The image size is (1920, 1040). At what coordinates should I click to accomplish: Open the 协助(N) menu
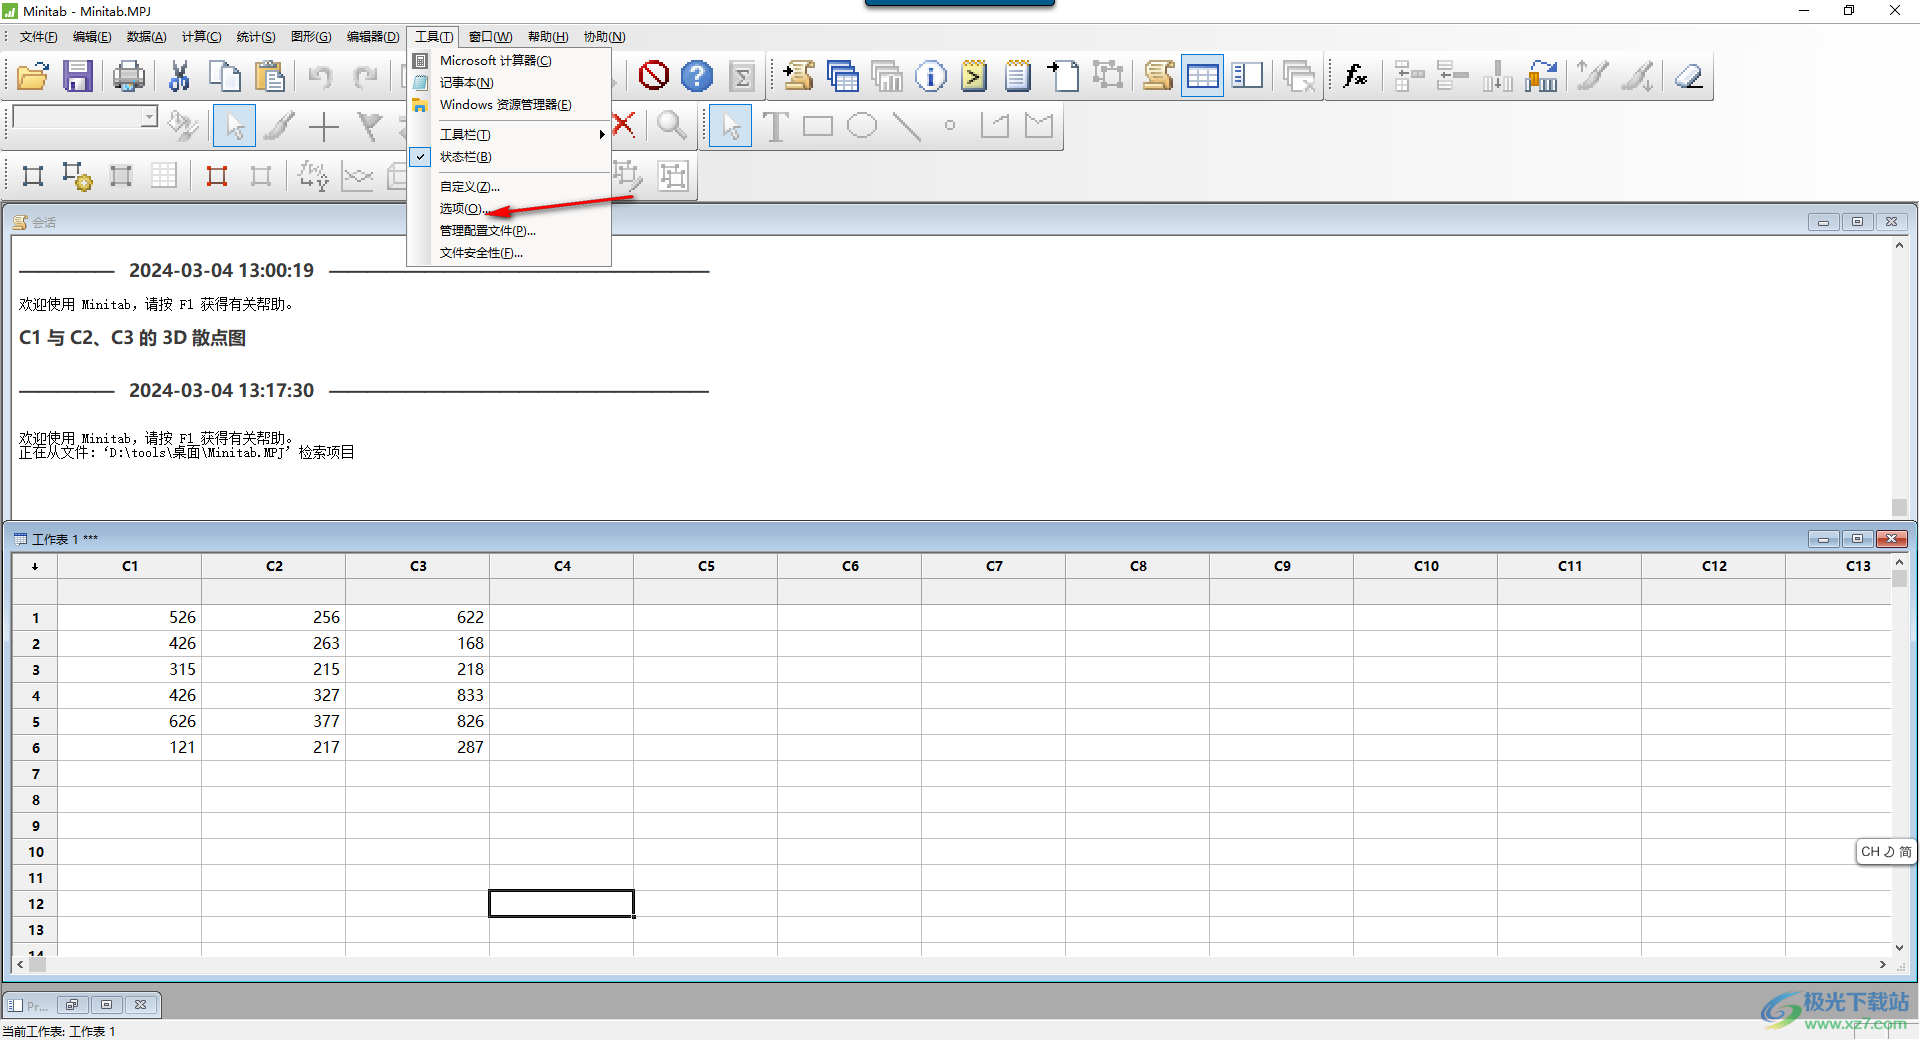(x=605, y=37)
